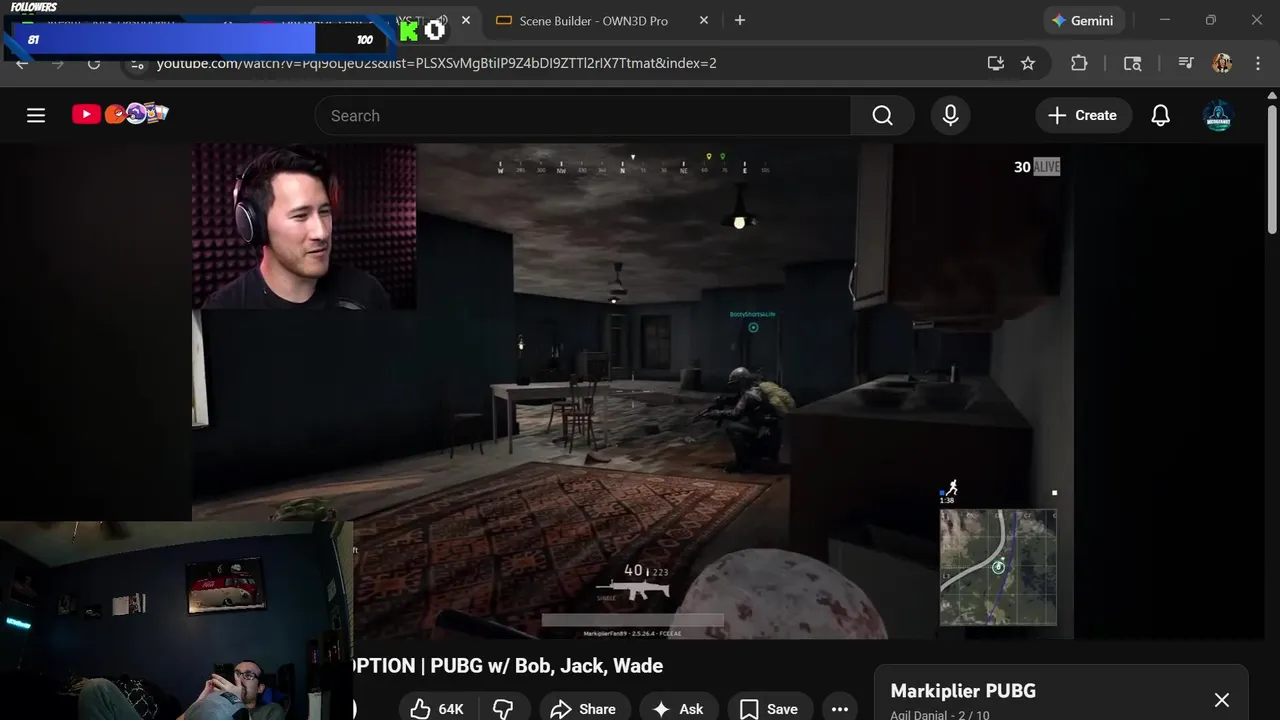The image size is (1280, 720).
Task: Share the PUBG video
Action: [x=584, y=709]
